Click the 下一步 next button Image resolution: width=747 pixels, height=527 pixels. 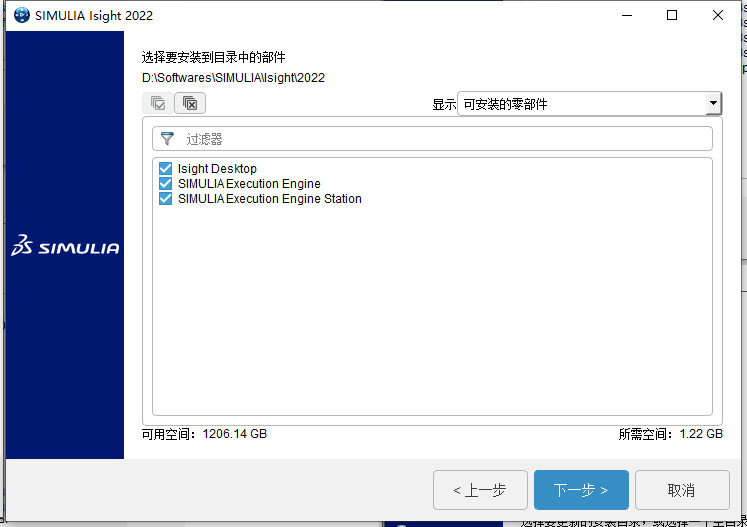tap(581, 490)
